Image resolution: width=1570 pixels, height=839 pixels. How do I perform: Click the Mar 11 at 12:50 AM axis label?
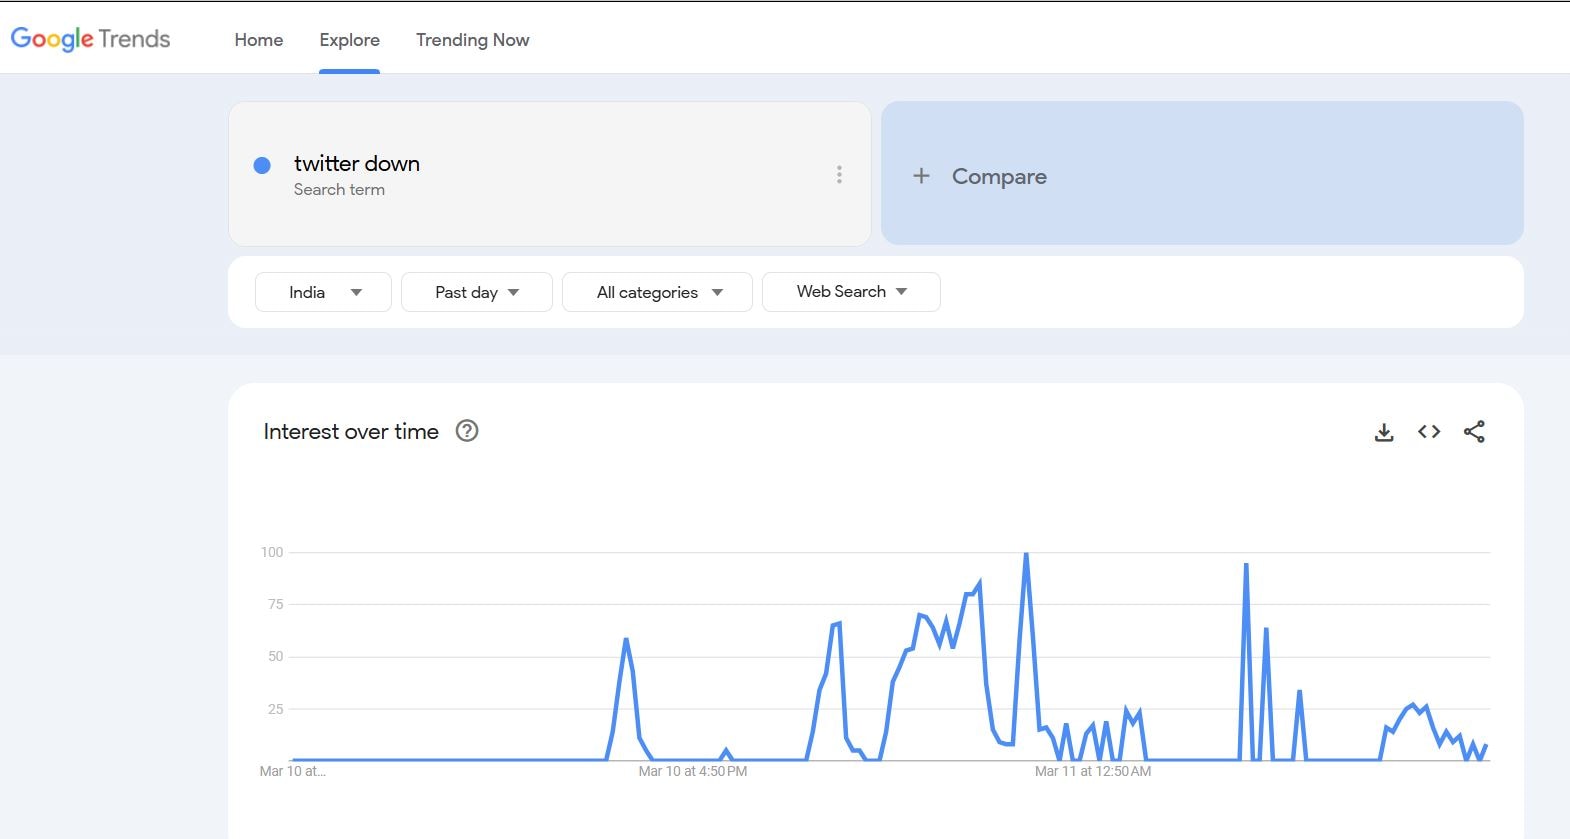1093,771
